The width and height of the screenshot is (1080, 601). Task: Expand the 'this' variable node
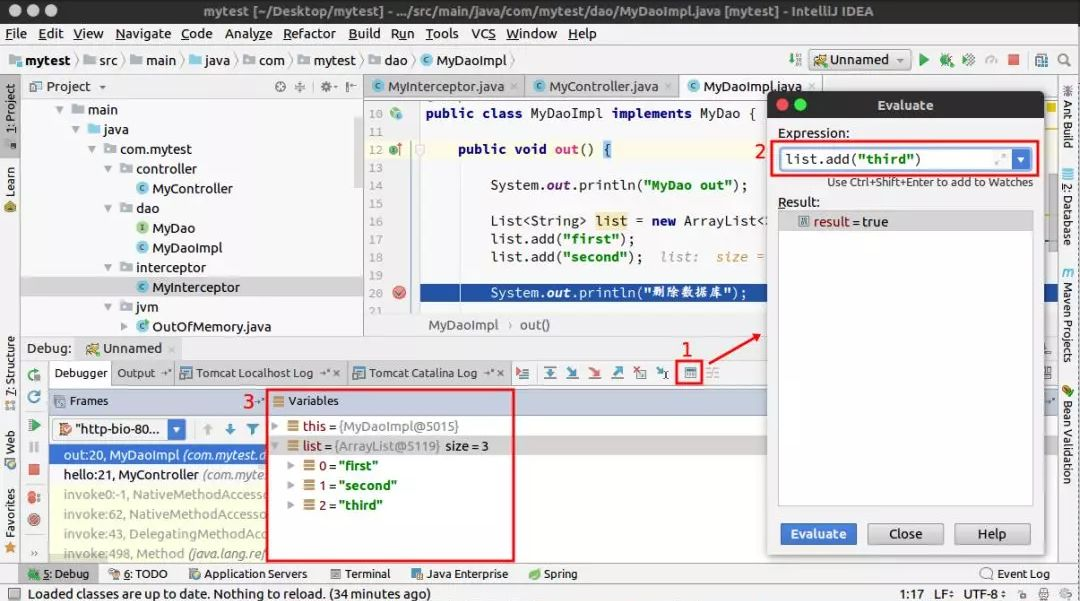276,426
